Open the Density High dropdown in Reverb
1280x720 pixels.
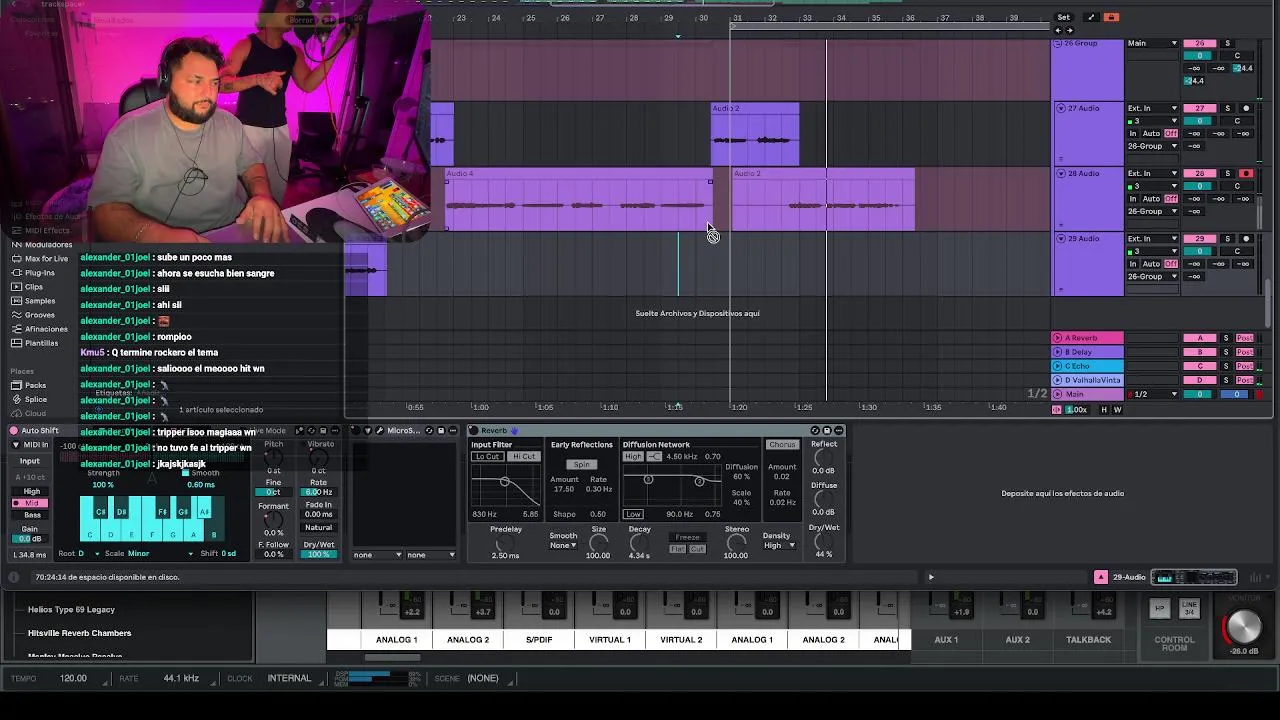pyautogui.click(x=780, y=546)
